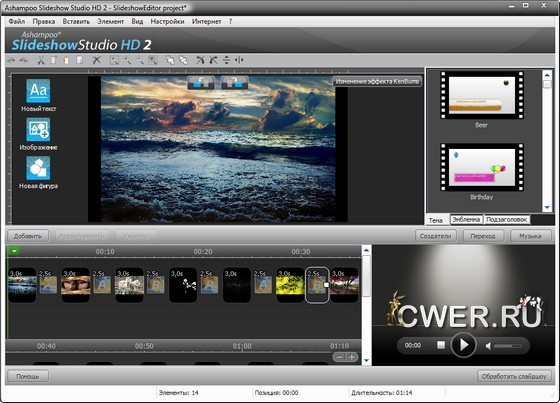Image resolution: width=560 pixels, height=403 pixels.
Task: Click the timeline scroll-up arrow
Action: [x=366, y=250]
